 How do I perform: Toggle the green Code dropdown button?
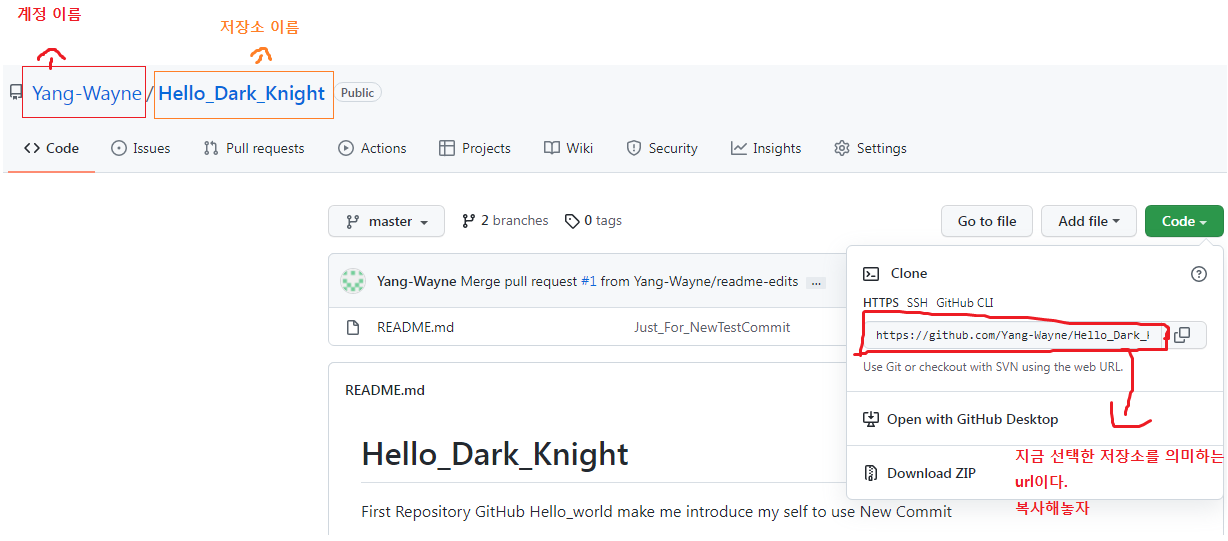(1184, 221)
